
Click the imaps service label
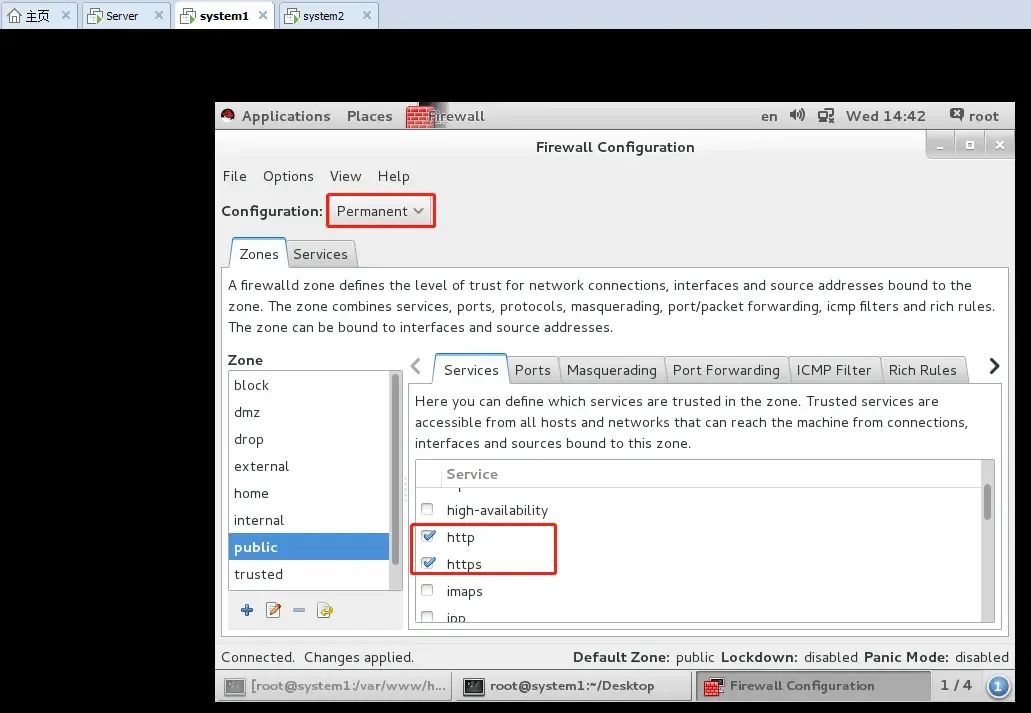[x=464, y=591]
